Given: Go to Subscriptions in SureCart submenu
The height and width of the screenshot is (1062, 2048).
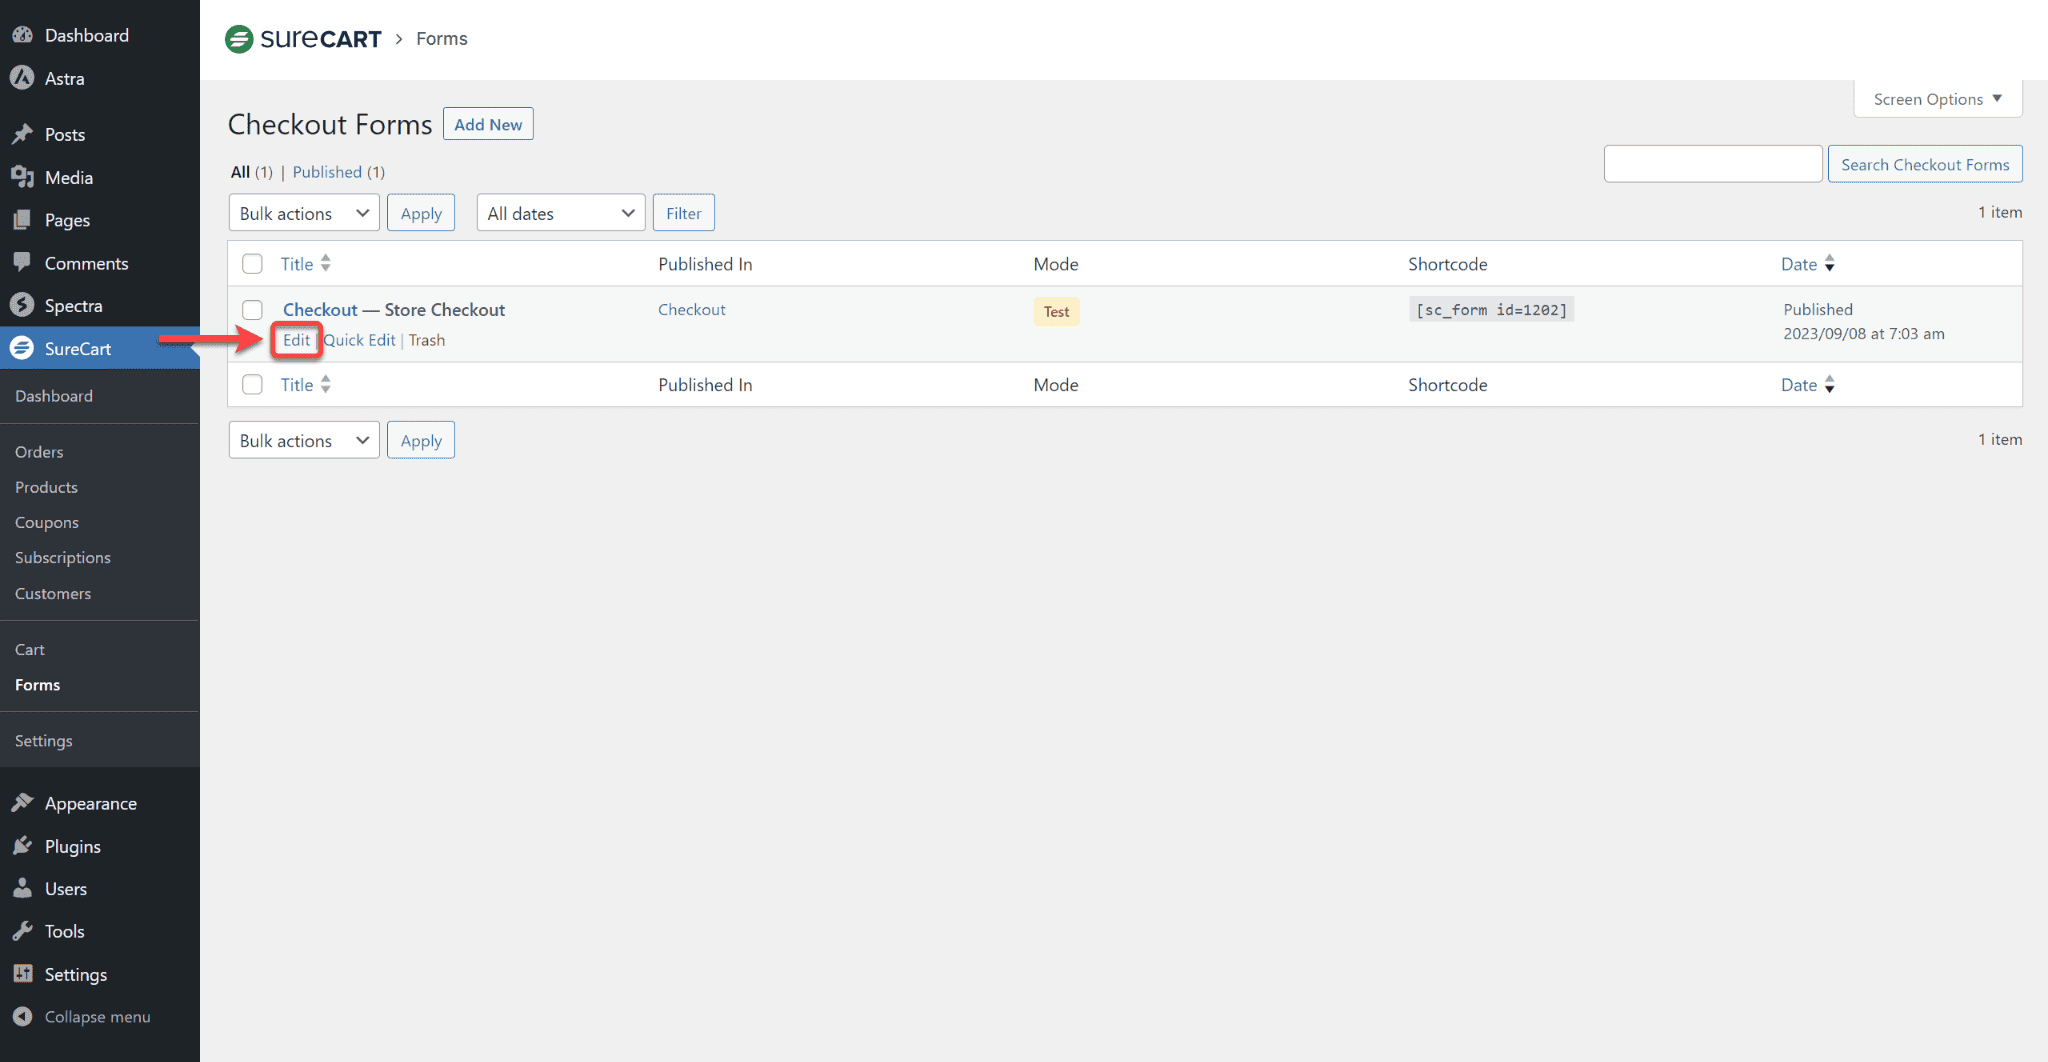Looking at the screenshot, I should tap(63, 558).
